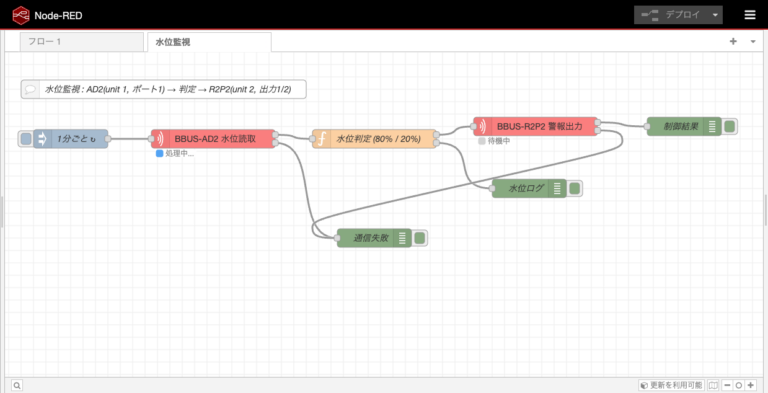This screenshot has height=393, width=768.
Task: Select the 水位監視 tab
Action: [209, 42]
